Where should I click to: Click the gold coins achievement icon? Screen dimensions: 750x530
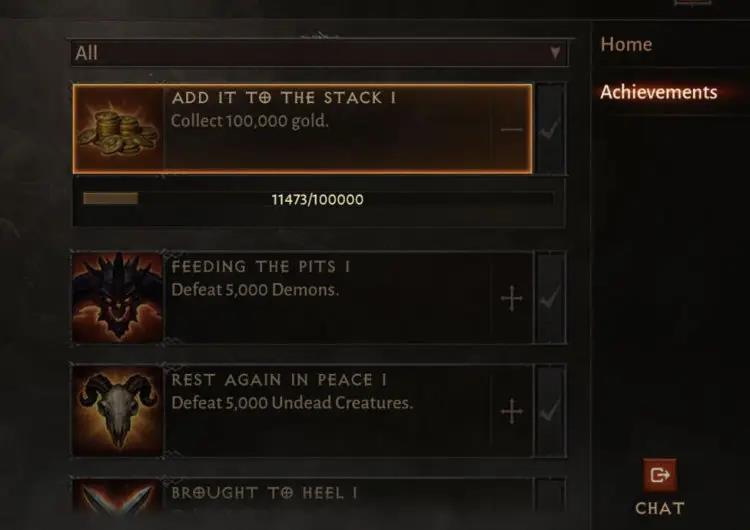pos(118,129)
